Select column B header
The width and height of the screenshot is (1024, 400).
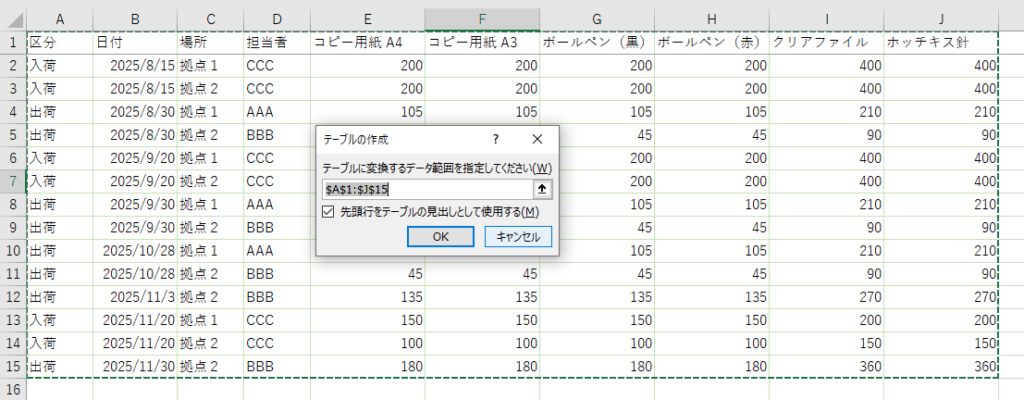point(135,20)
